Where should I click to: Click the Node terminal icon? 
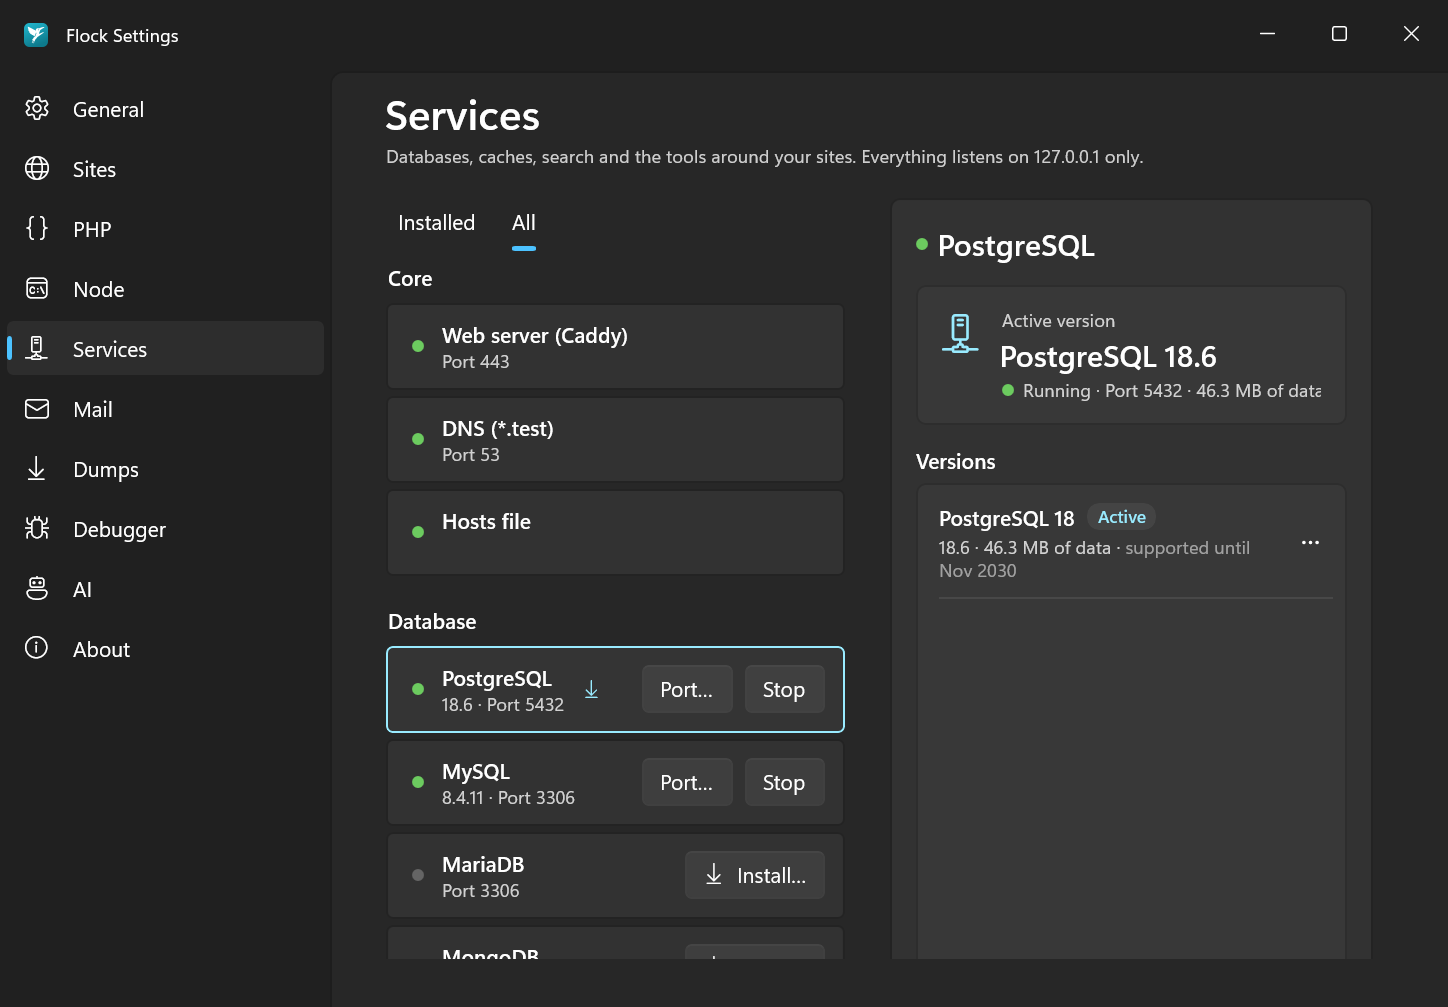(x=37, y=289)
